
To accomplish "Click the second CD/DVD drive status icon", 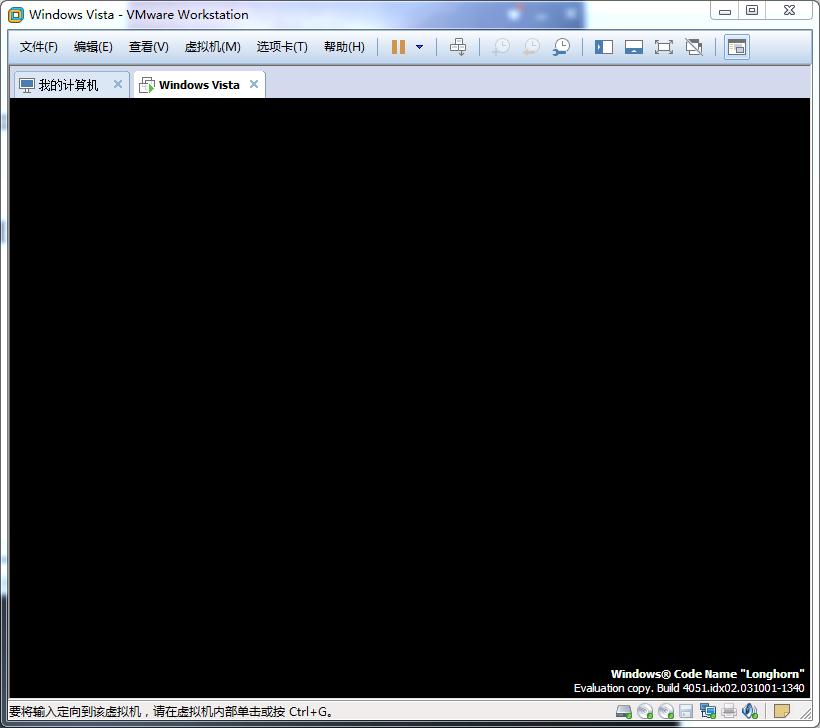I will (x=666, y=711).
